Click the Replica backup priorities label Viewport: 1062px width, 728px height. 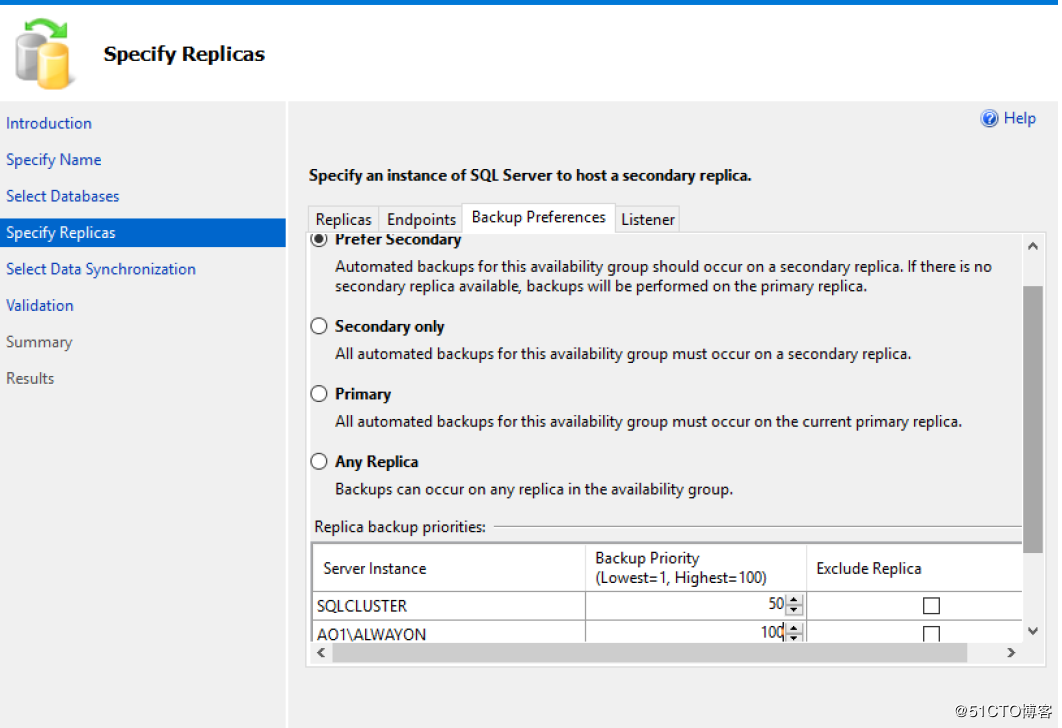click(x=400, y=527)
